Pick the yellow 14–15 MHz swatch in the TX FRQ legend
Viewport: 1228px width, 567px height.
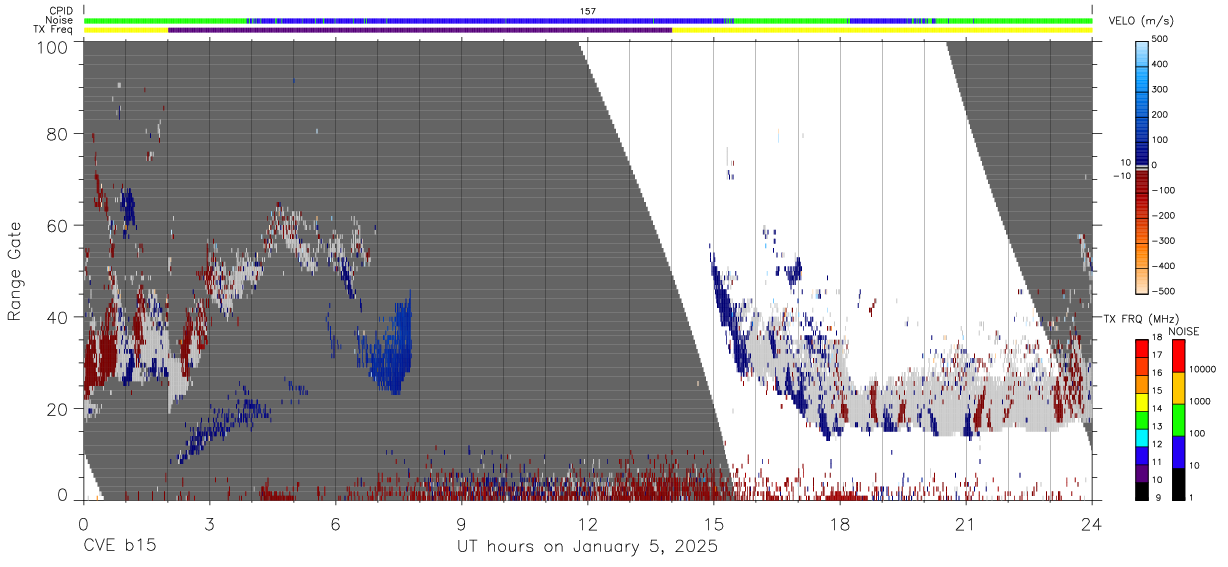(x=1142, y=402)
